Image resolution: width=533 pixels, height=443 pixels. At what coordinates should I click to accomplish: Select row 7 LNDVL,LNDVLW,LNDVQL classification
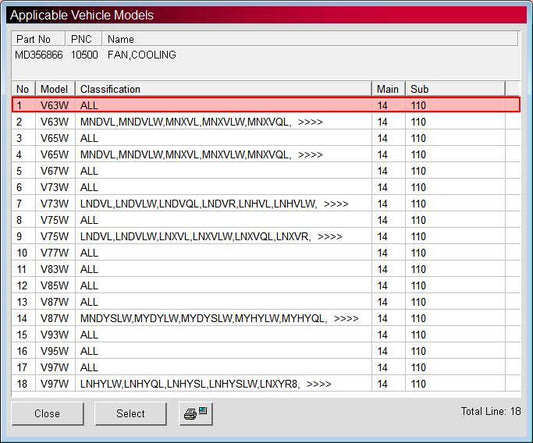coord(199,204)
